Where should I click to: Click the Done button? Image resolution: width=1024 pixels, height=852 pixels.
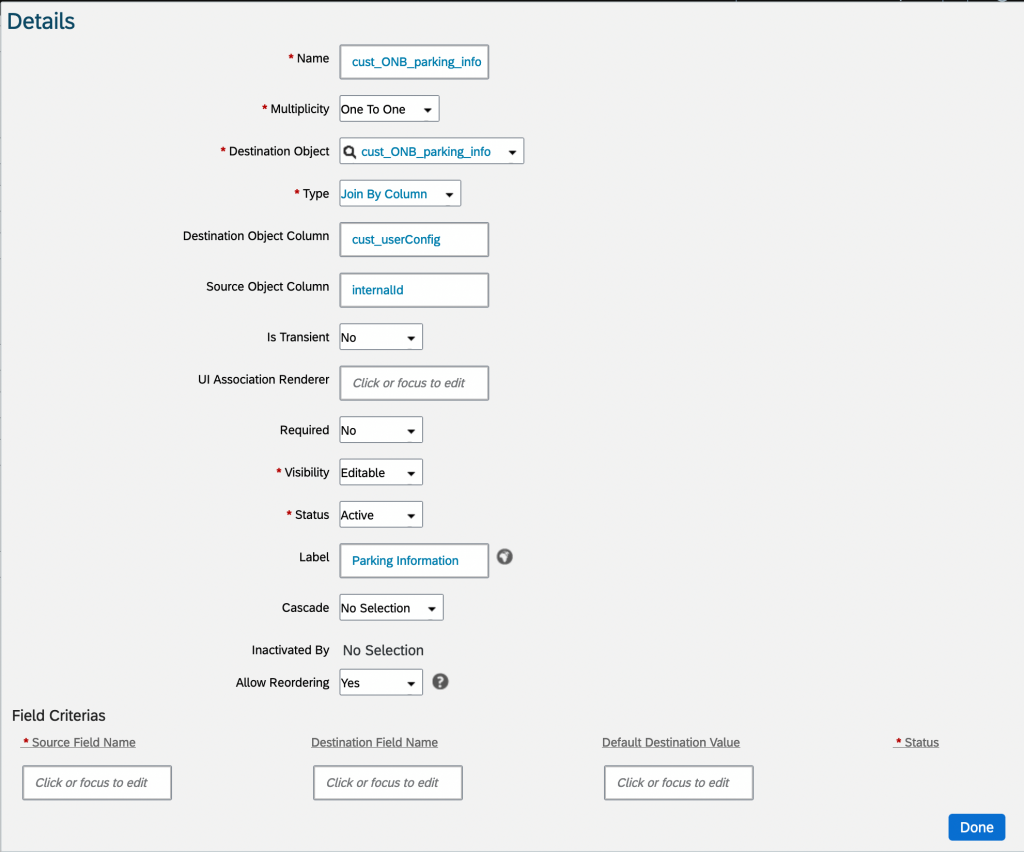[976, 827]
